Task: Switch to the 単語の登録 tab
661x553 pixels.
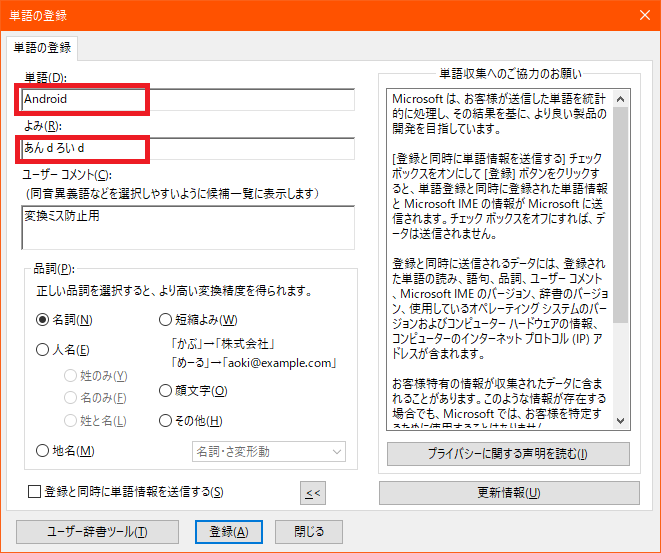Action: [x=42, y=48]
